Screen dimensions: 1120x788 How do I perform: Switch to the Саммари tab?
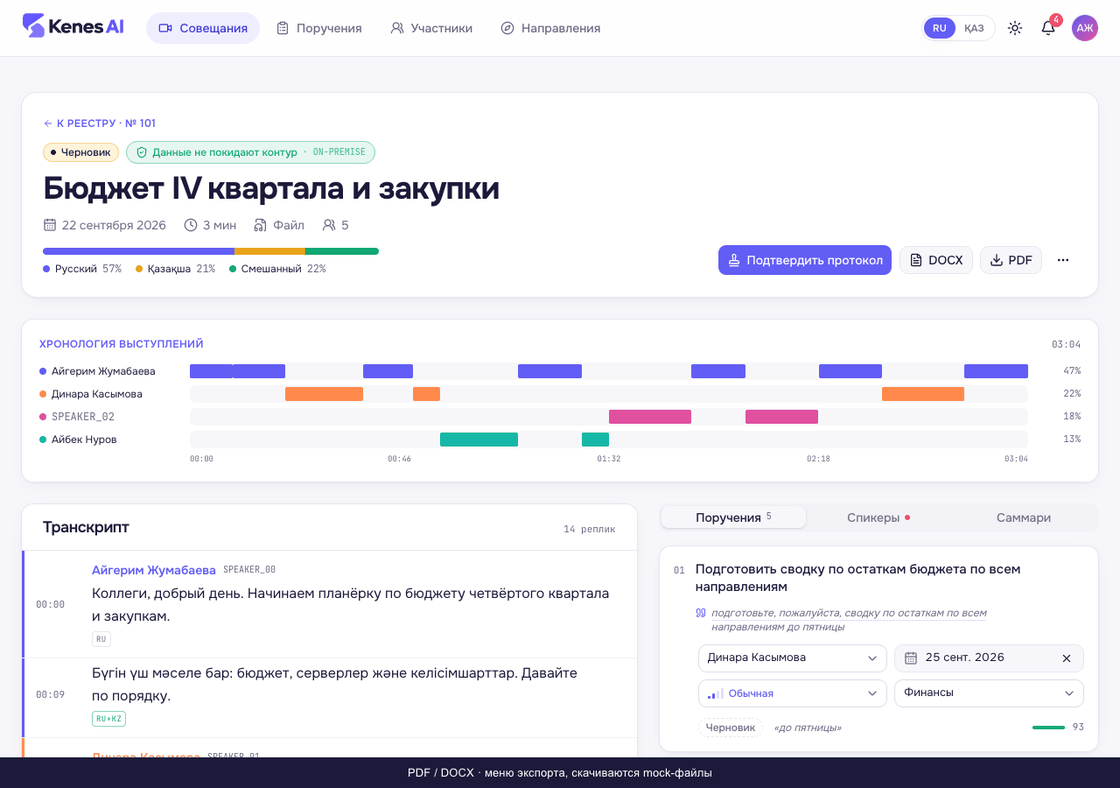pos(1023,517)
